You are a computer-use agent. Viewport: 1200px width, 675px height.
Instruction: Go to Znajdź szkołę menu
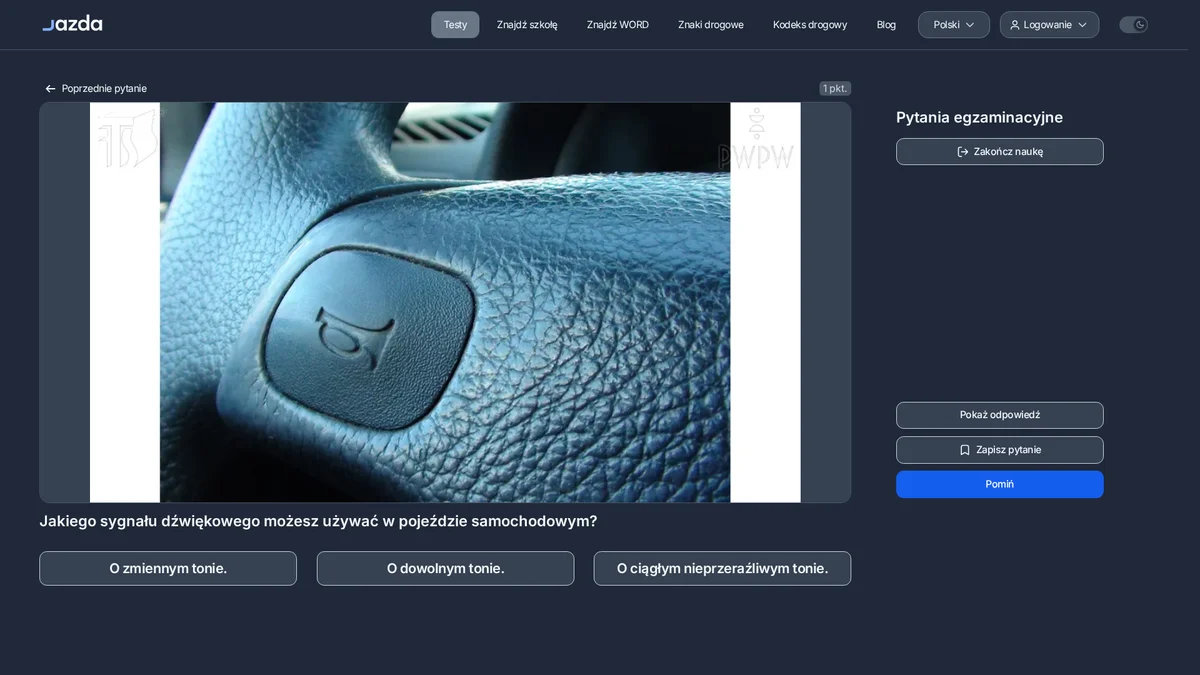click(x=527, y=25)
